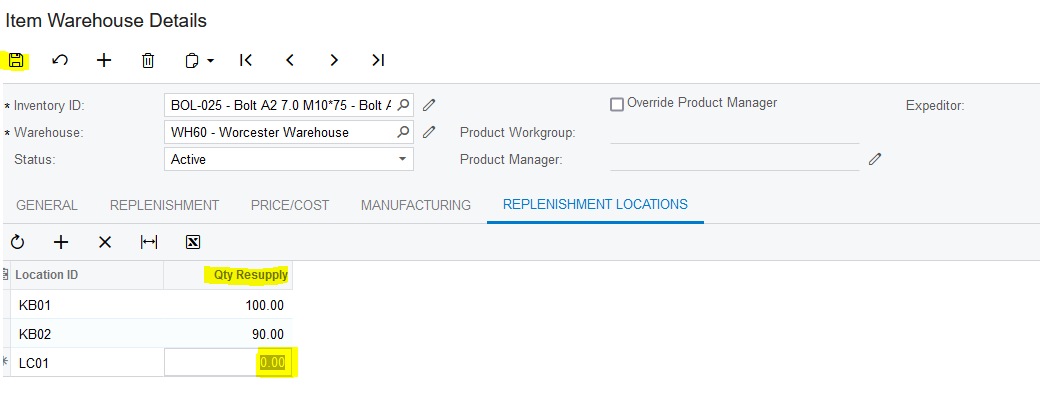The width and height of the screenshot is (1040, 417).
Task: Add a new record with the top plus icon
Action: 104,60
